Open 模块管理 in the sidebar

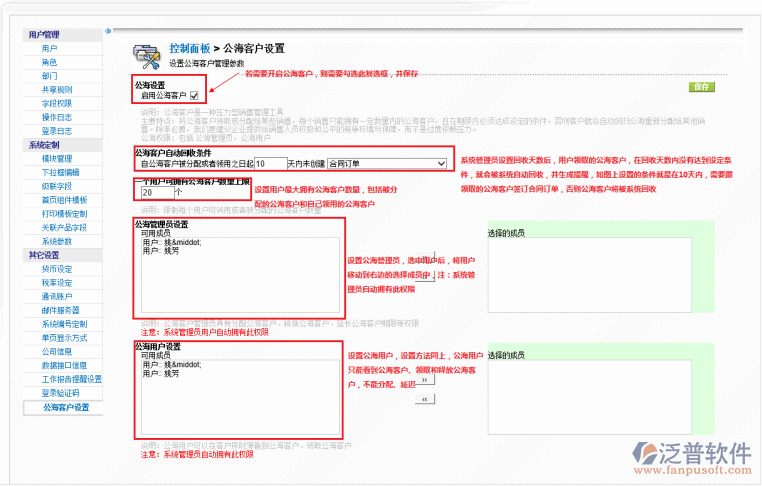coord(57,159)
